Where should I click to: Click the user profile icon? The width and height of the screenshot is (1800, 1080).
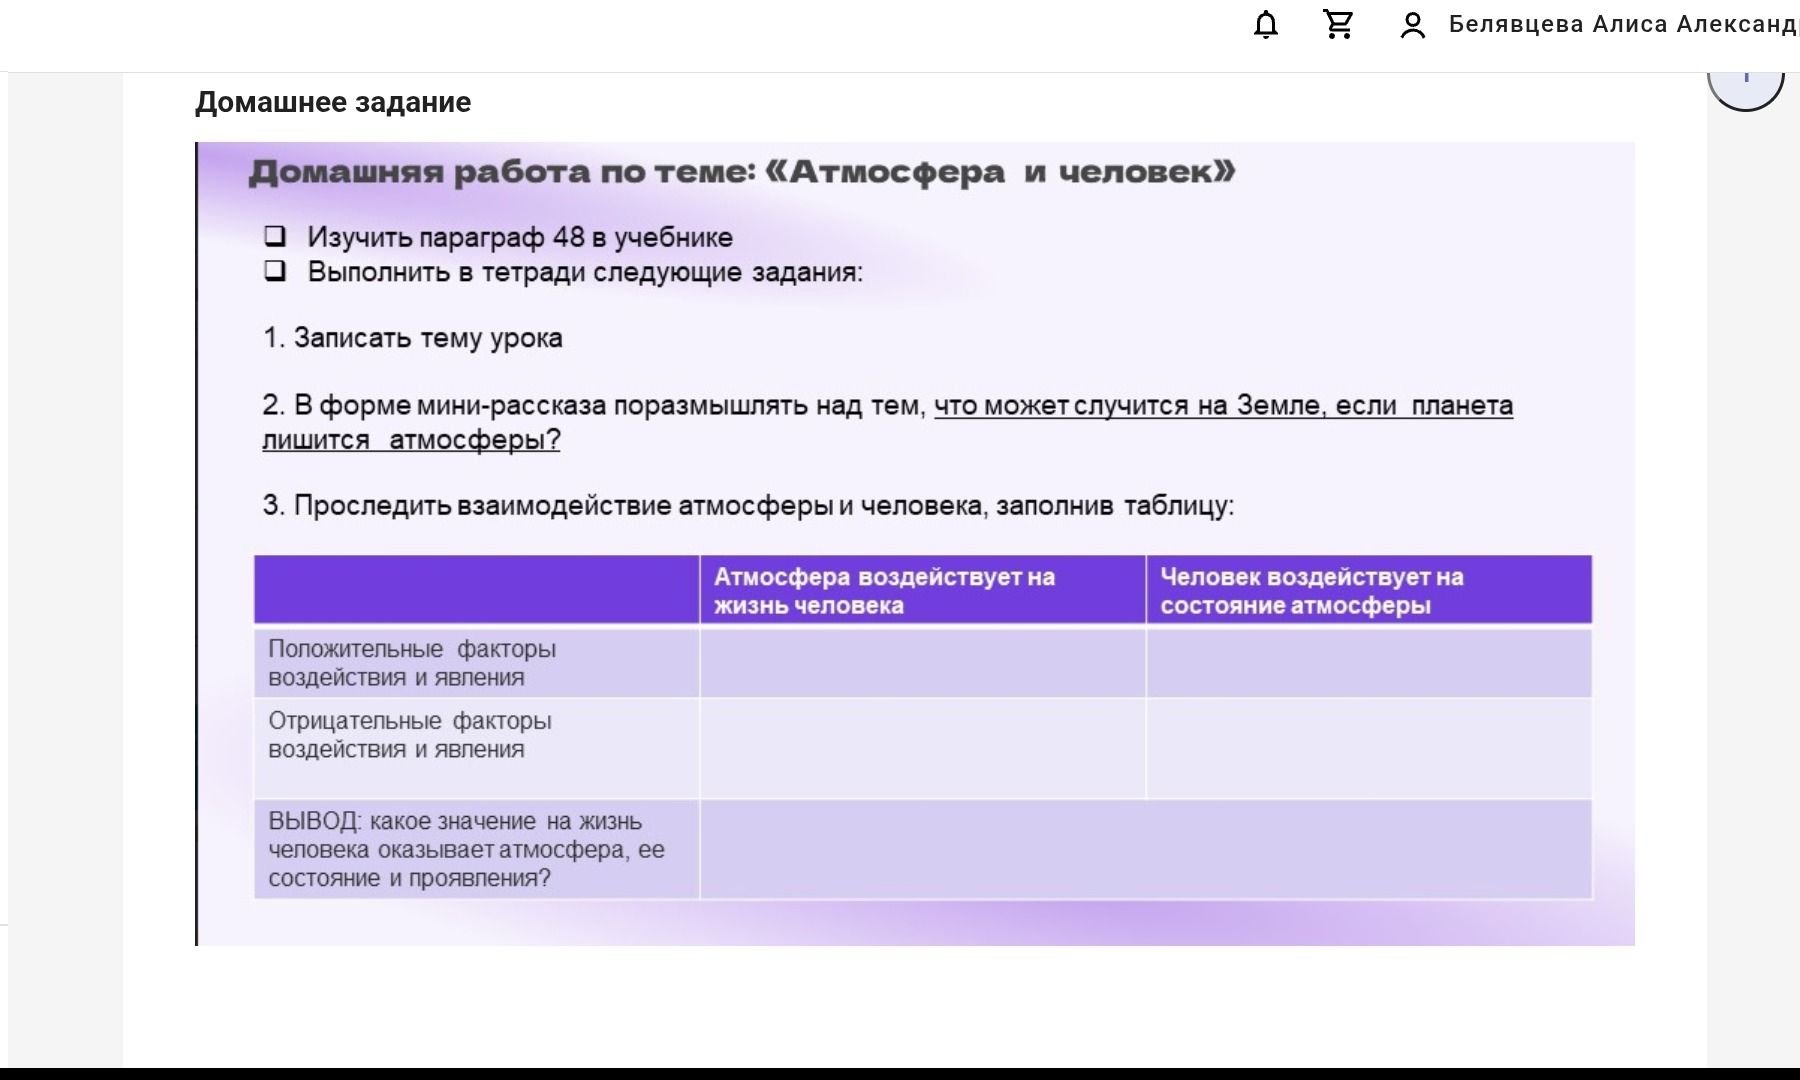[1412, 25]
